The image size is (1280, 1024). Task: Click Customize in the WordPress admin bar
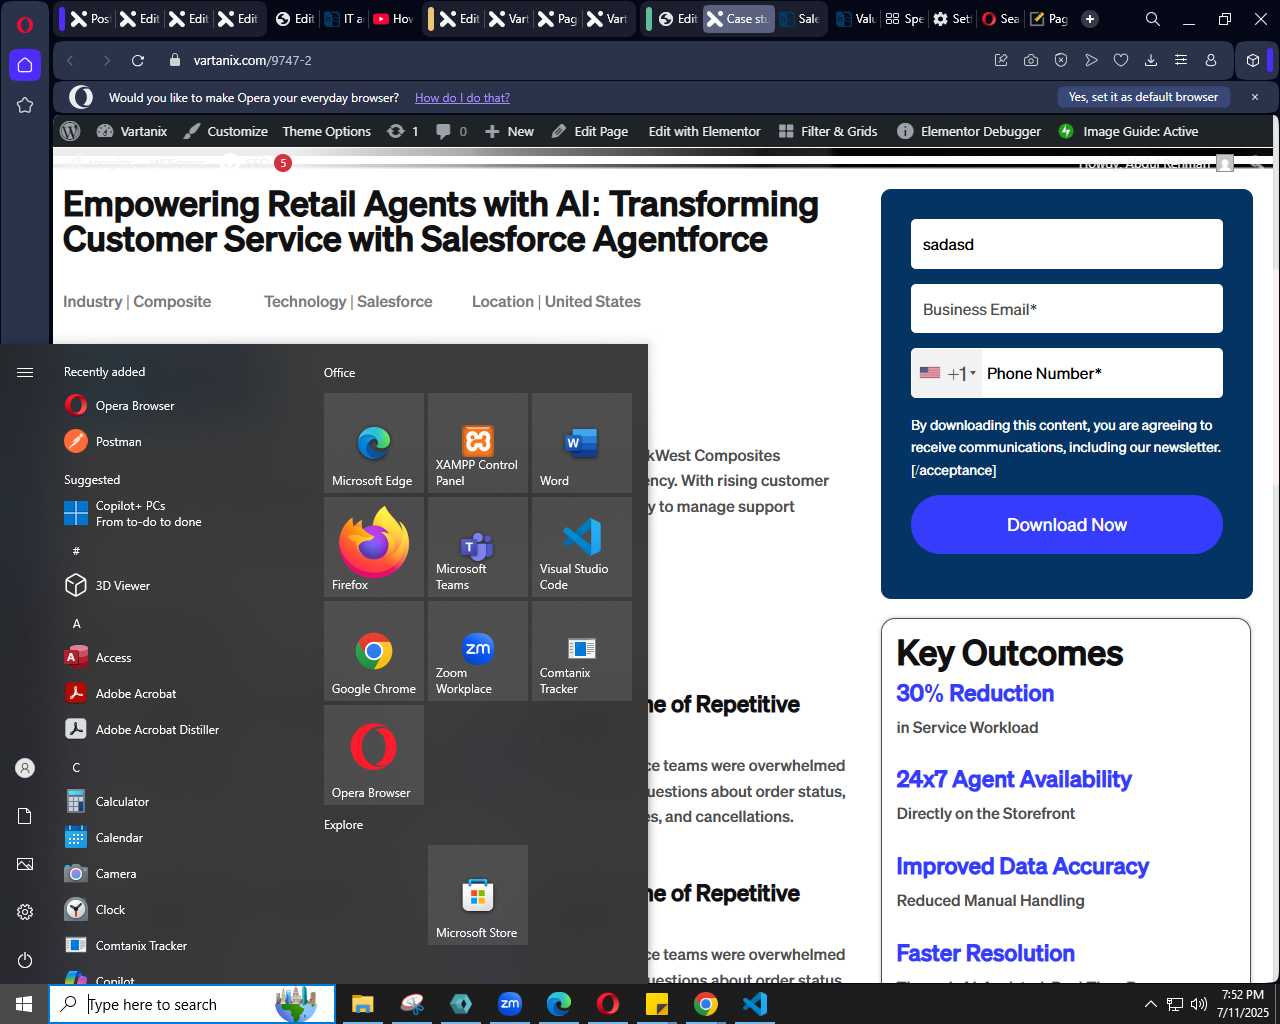[226, 131]
